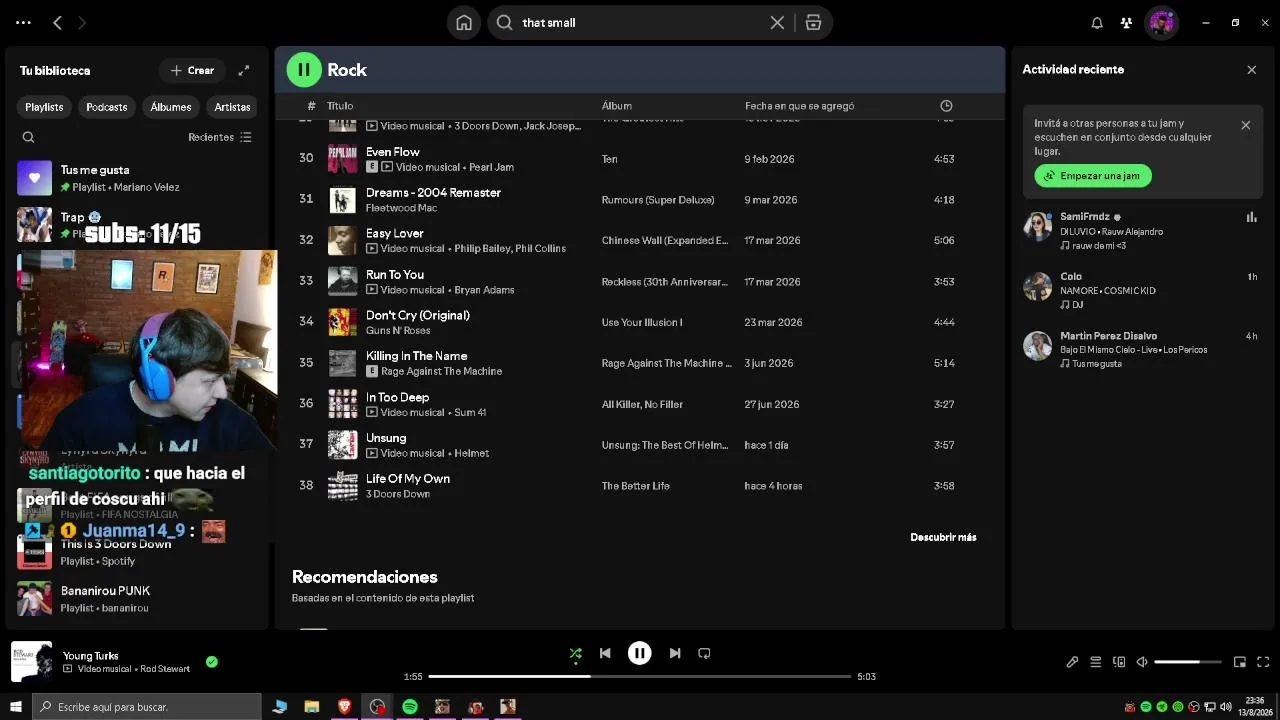This screenshot has height=720, width=1280.
Task: Toggle shuffle mode
Action: tap(575, 653)
